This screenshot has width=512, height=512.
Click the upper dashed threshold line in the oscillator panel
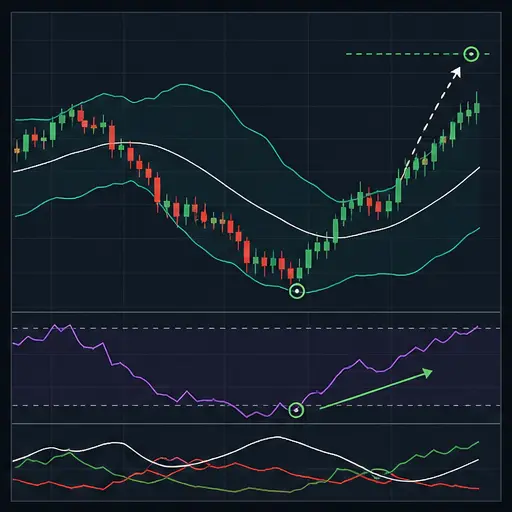[256, 328]
